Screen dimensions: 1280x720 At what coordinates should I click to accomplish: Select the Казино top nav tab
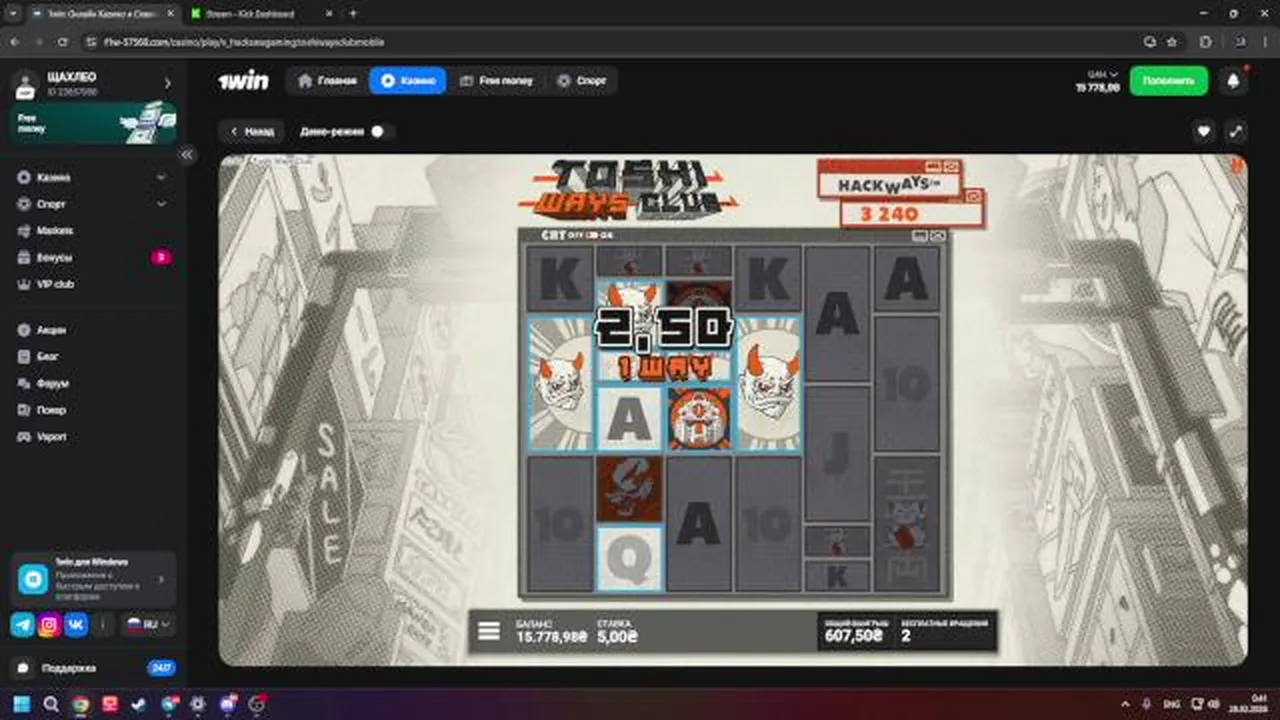(x=407, y=81)
